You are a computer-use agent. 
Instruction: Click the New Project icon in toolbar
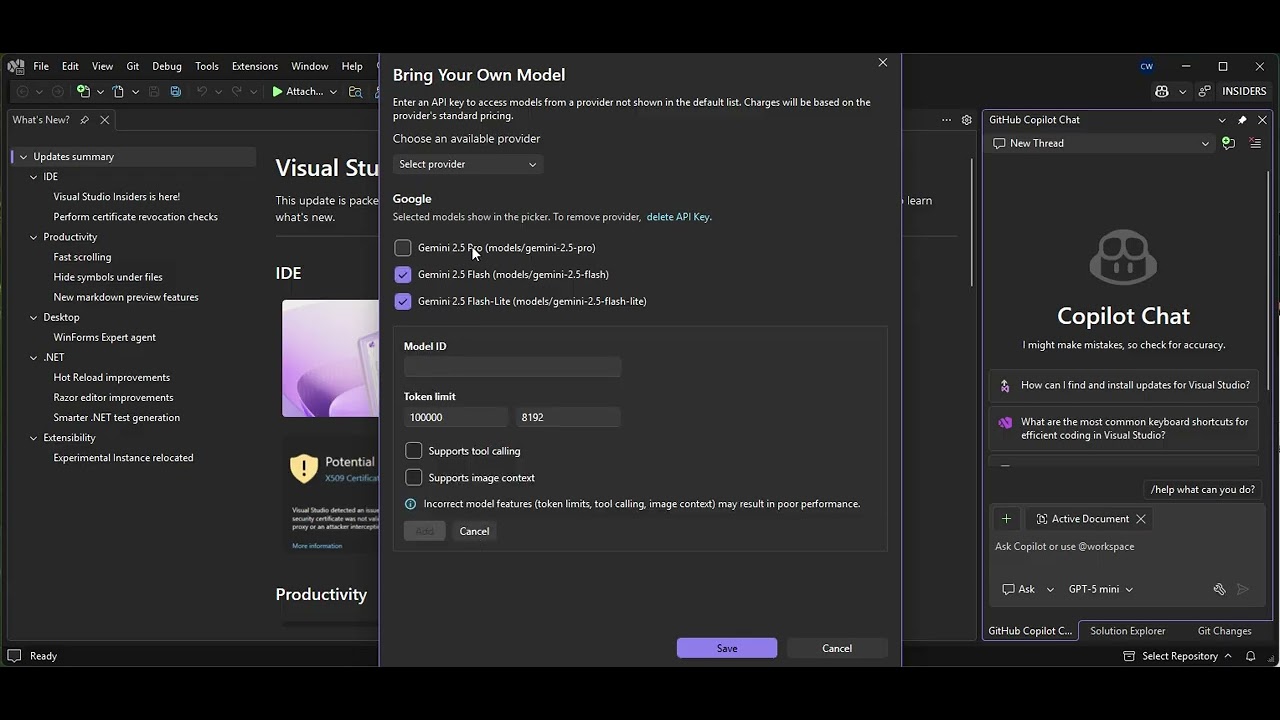(84, 91)
